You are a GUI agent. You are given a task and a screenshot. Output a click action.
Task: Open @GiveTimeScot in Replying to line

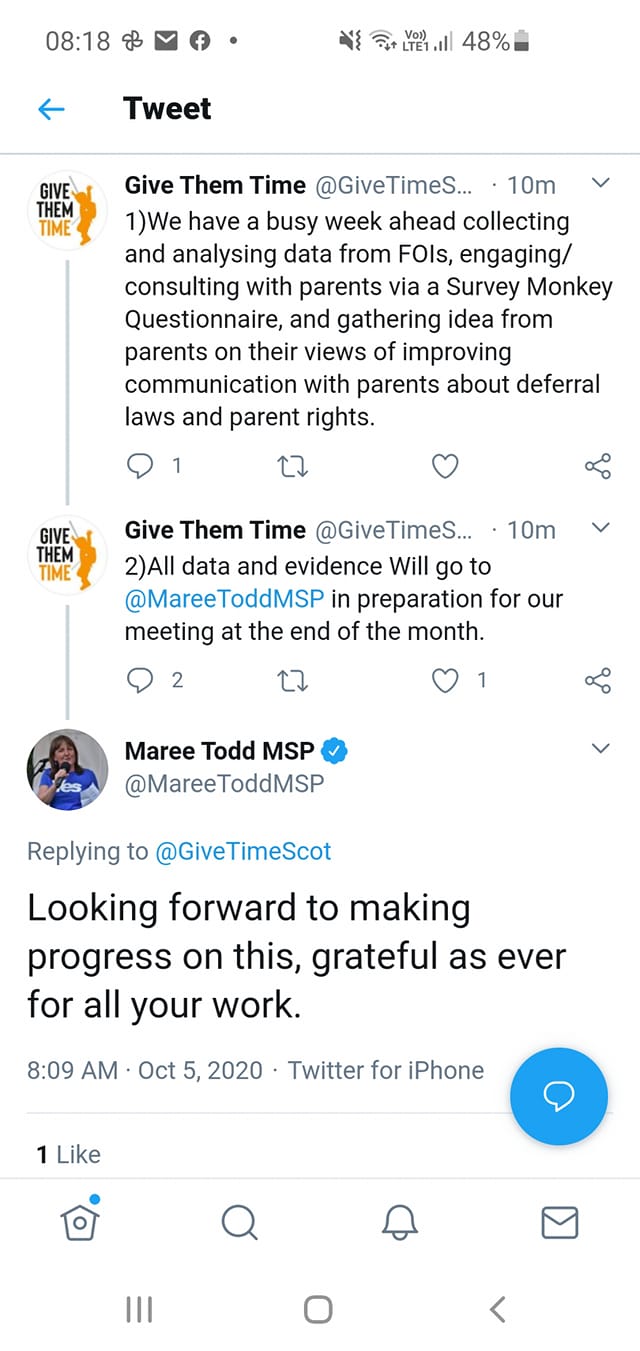pos(243,851)
